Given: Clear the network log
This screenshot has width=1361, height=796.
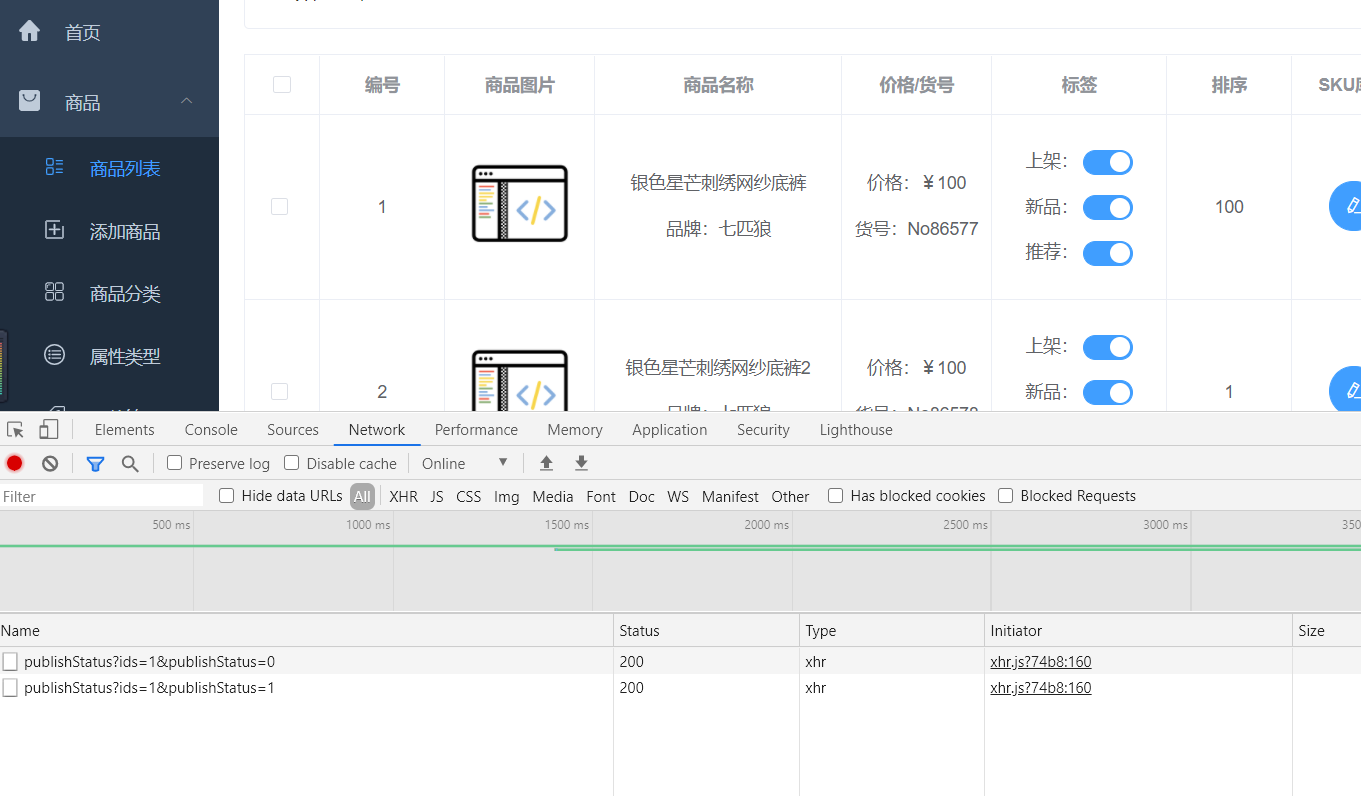Looking at the screenshot, I should [50, 463].
